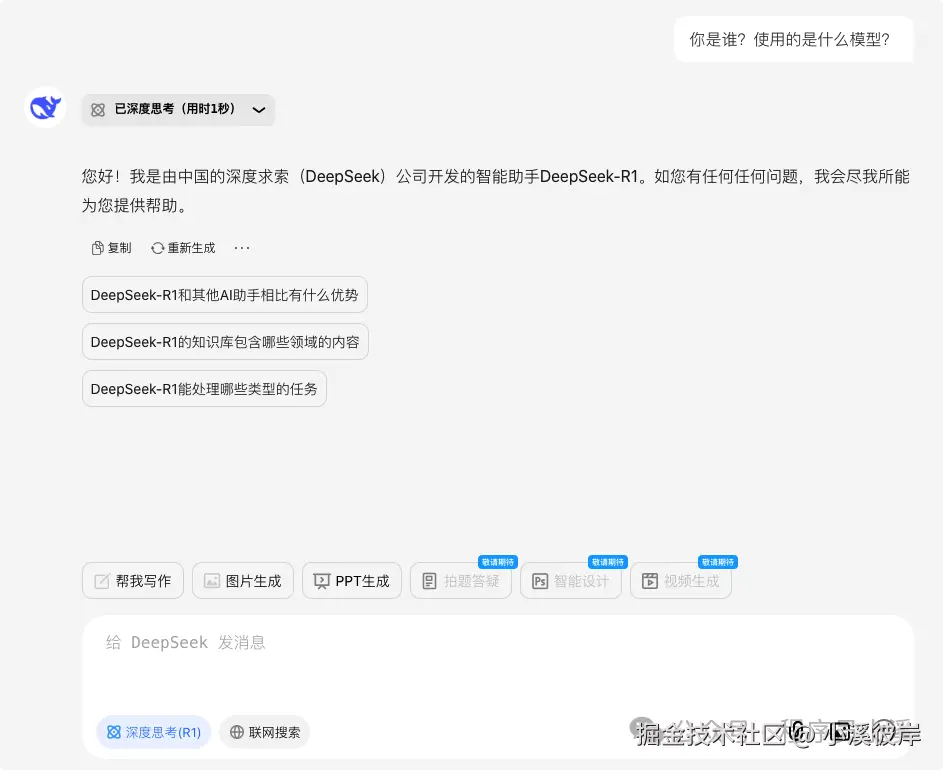943x770 pixels.
Task: Click the DeepSeek-R1 knowledge domains suggestion
Action: (x=225, y=341)
